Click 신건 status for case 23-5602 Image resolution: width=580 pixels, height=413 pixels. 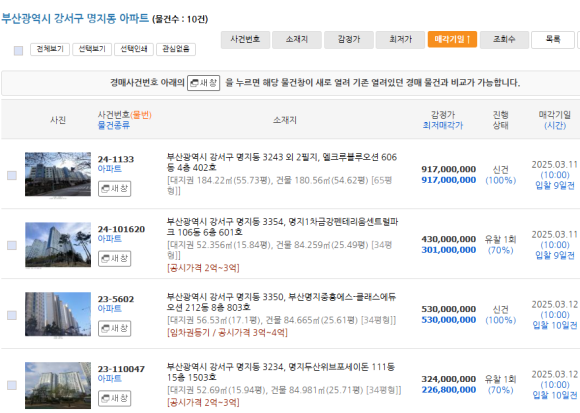[x=500, y=309]
